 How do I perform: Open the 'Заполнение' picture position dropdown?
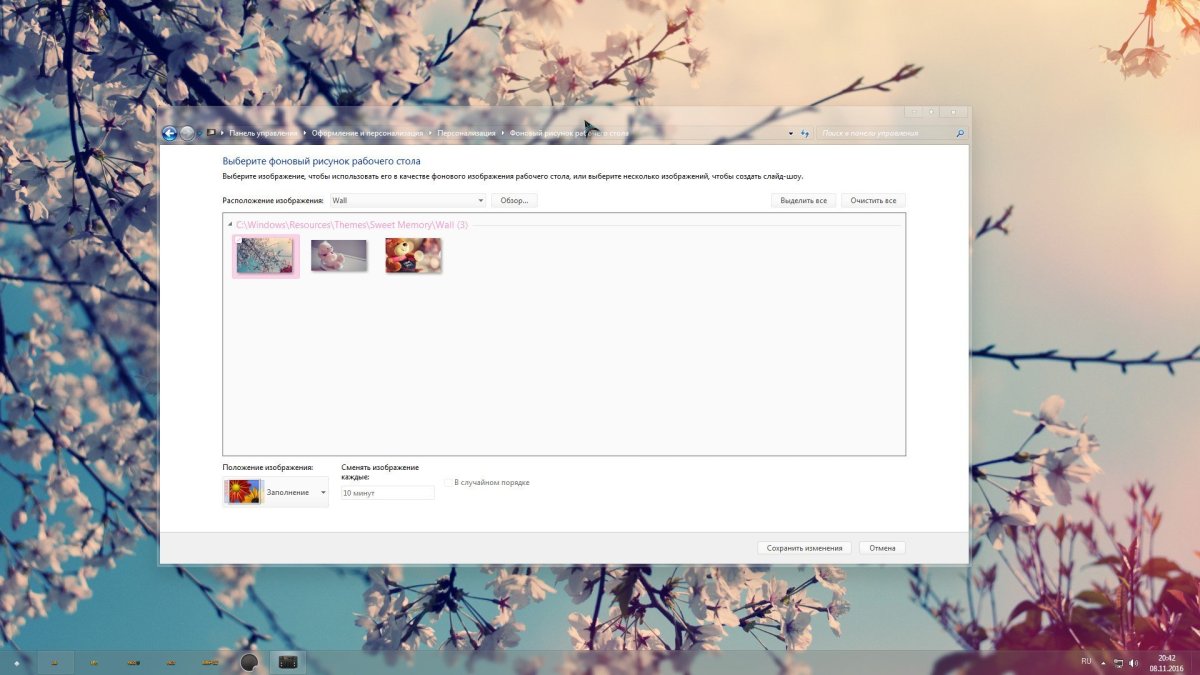pyautogui.click(x=276, y=492)
